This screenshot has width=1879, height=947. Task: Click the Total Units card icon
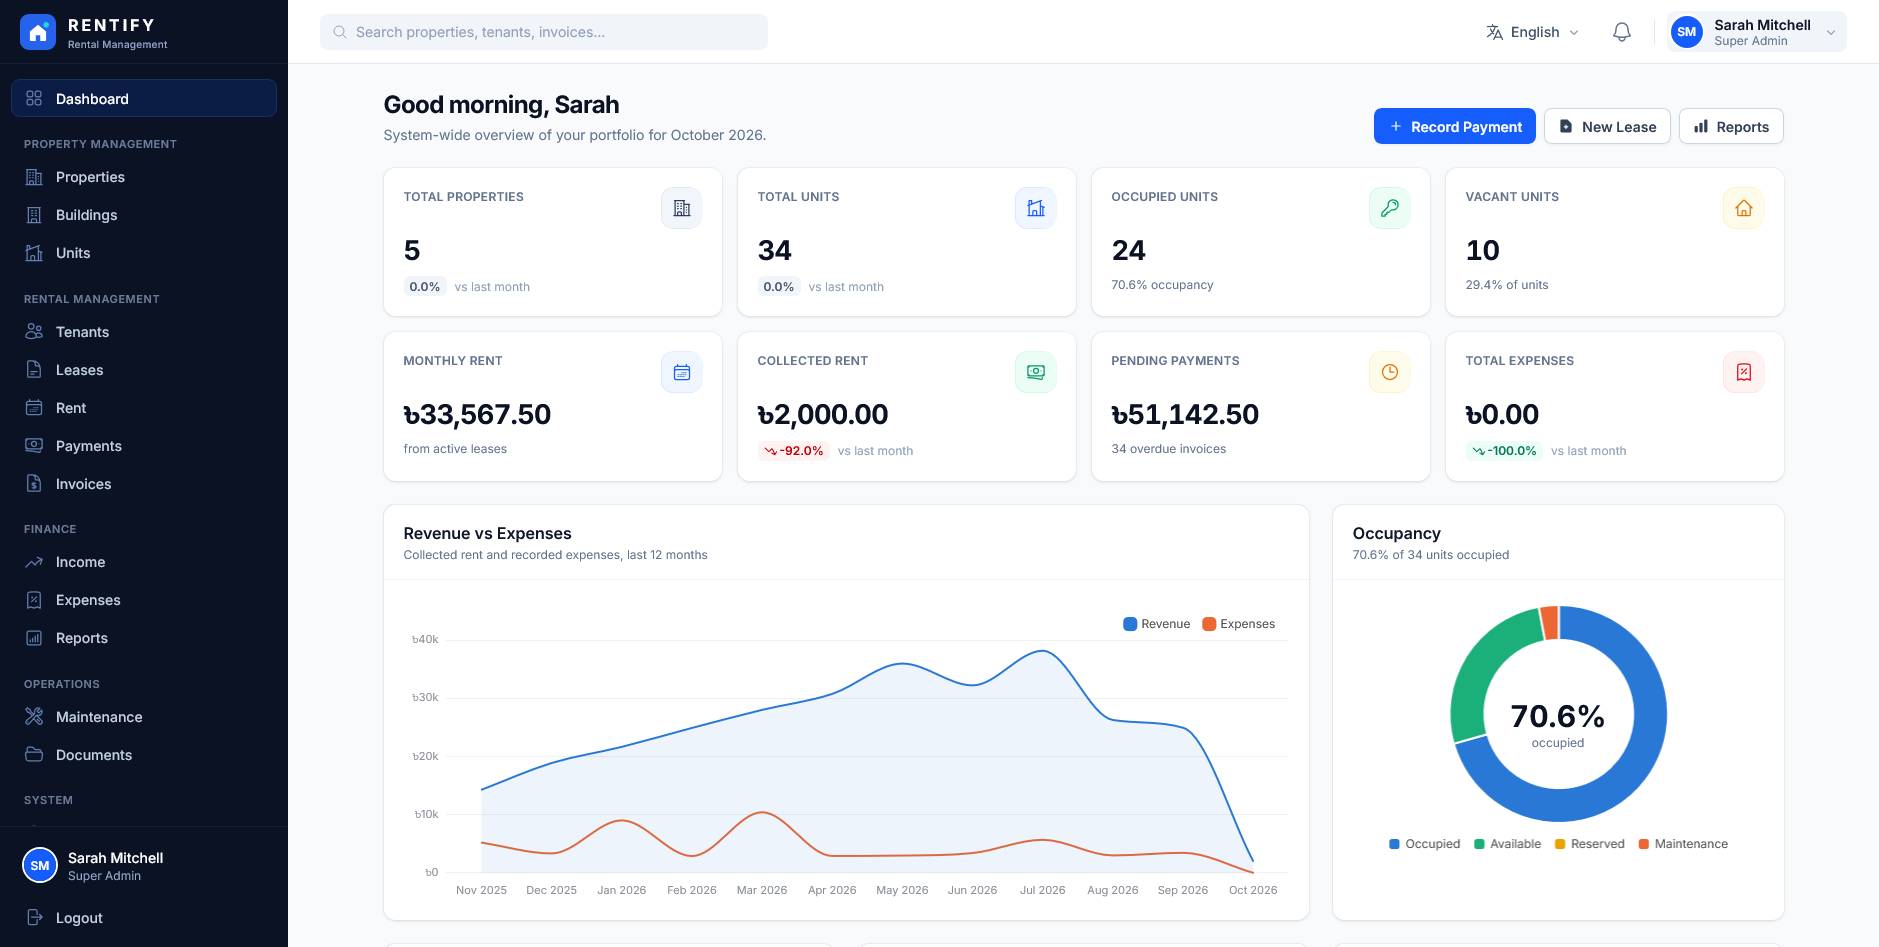pos(1036,208)
